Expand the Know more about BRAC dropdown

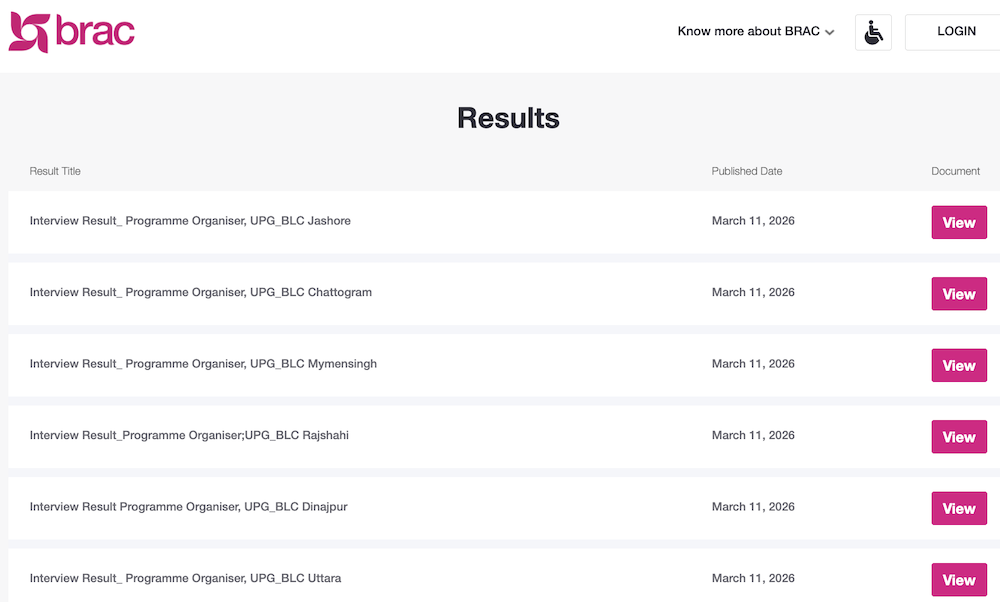pos(755,31)
